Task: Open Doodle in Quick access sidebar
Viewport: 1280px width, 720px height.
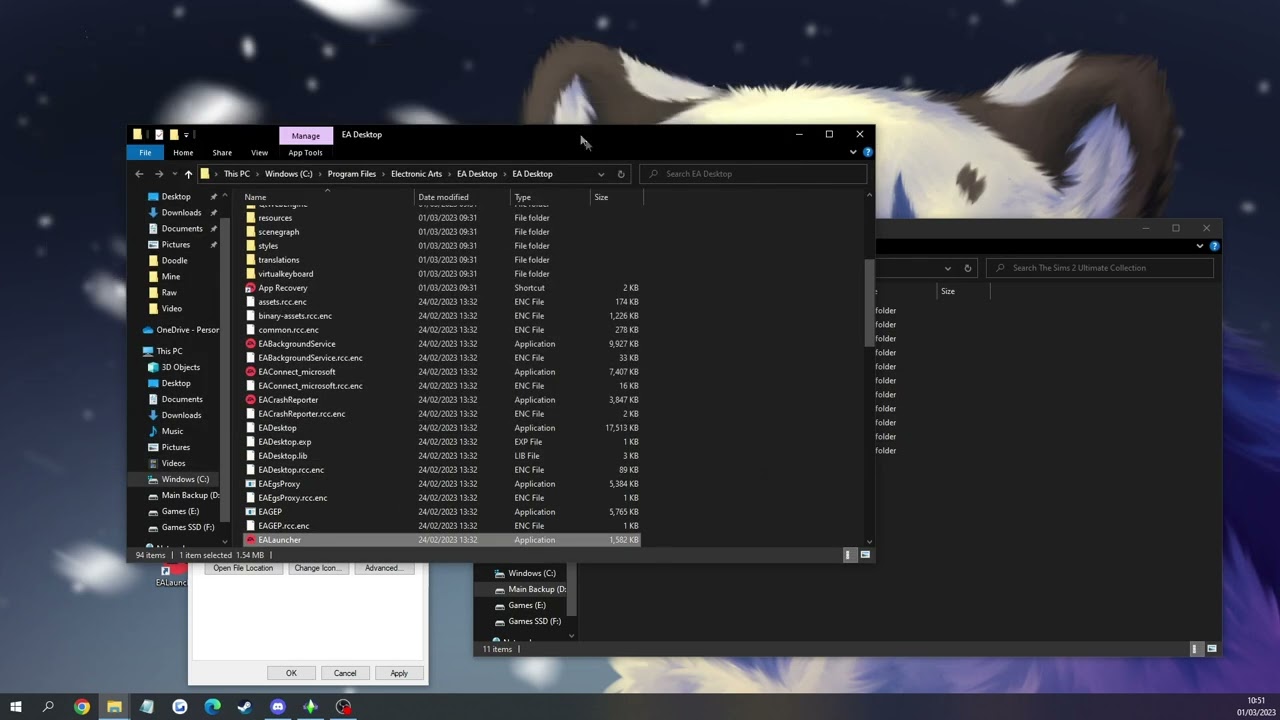Action: tap(174, 261)
